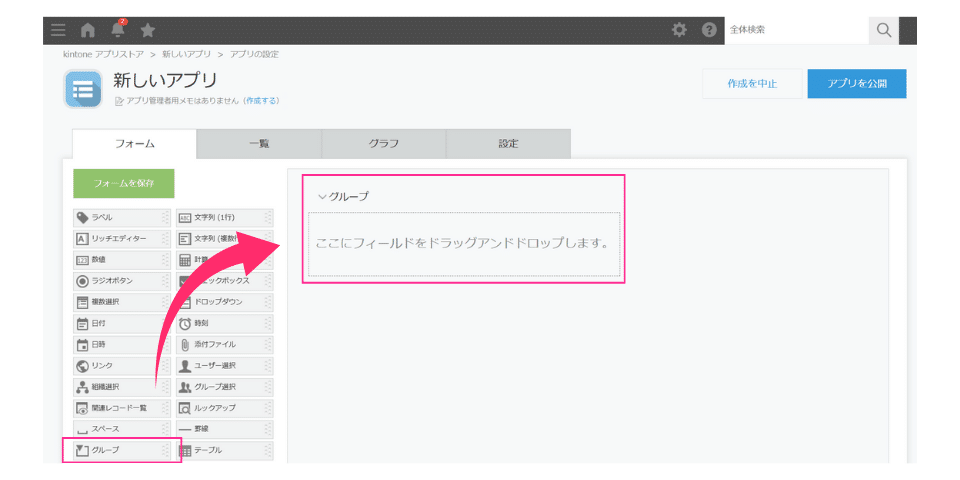The image size is (960, 480).
Task: Open the hamburger menu icon
Action: [x=58, y=30]
